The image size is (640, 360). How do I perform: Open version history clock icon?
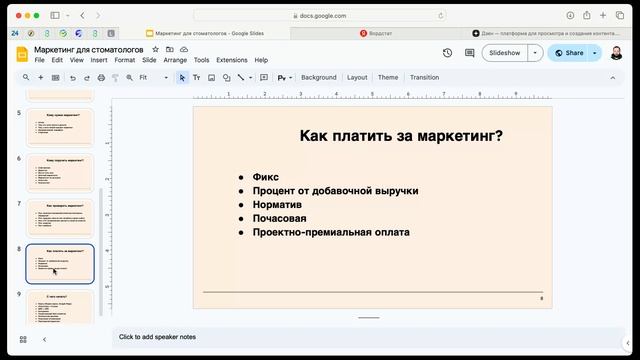(x=447, y=53)
